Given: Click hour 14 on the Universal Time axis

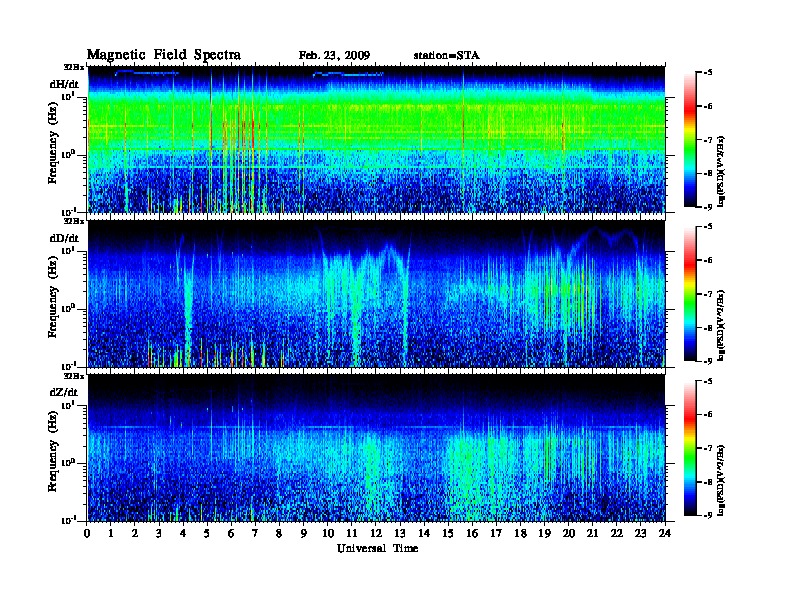Looking at the screenshot, I should pyautogui.click(x=424, y=533).
